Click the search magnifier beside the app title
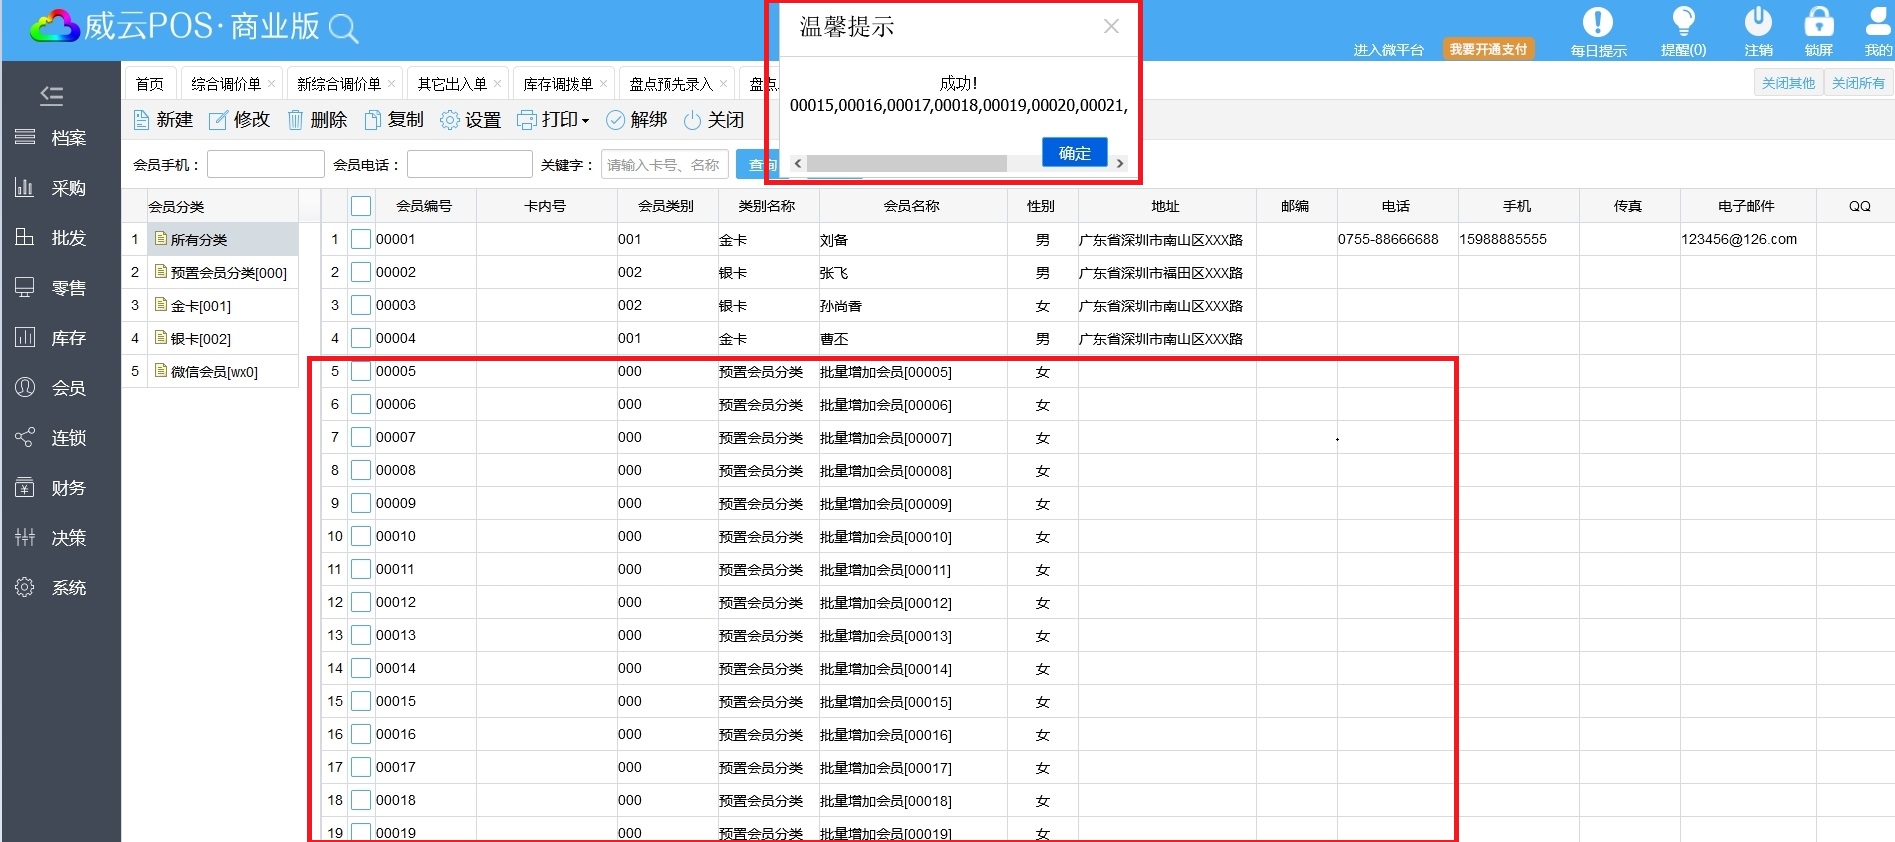1895x842 pixels. 343,29
